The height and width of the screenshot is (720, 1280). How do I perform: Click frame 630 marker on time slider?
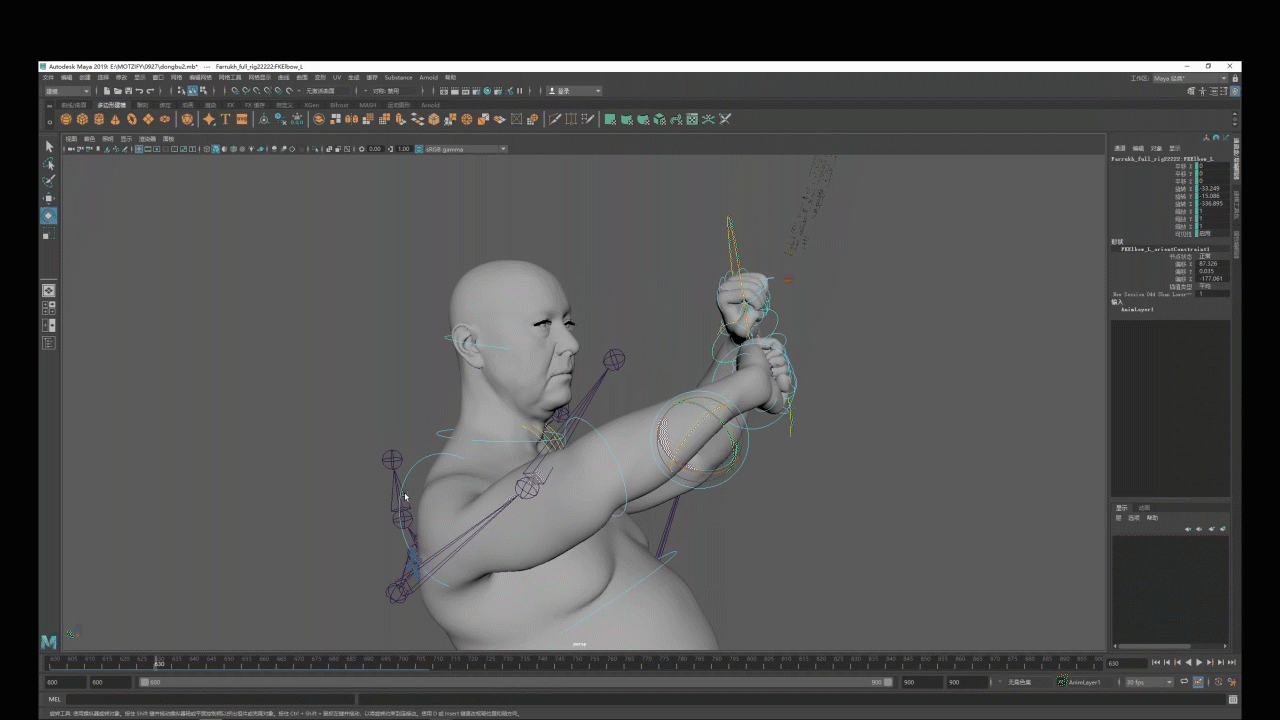click(159, 662)
